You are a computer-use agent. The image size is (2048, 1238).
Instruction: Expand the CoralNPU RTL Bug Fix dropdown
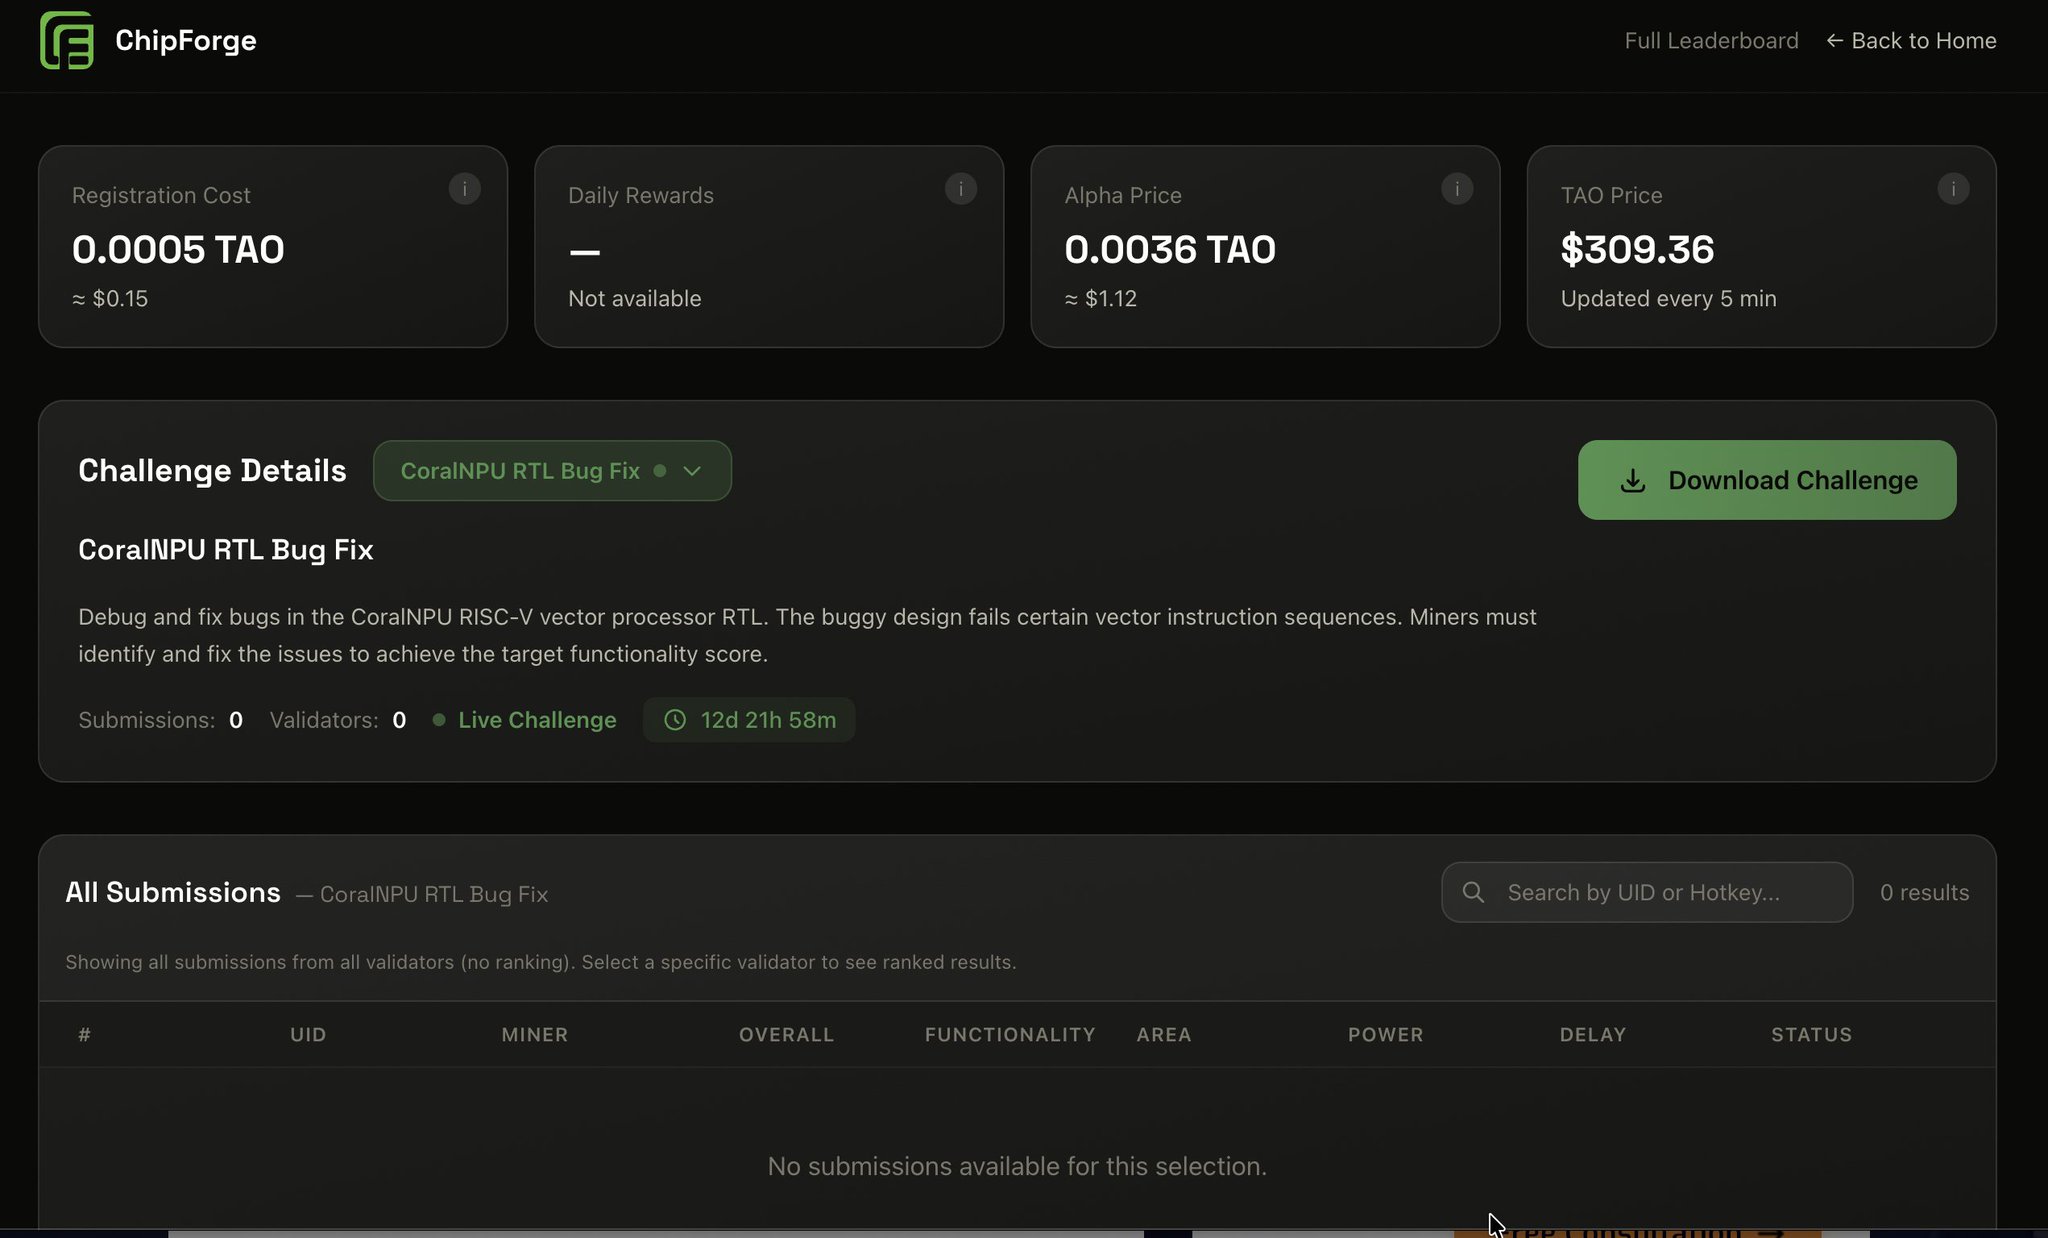[x=520, y=471]
